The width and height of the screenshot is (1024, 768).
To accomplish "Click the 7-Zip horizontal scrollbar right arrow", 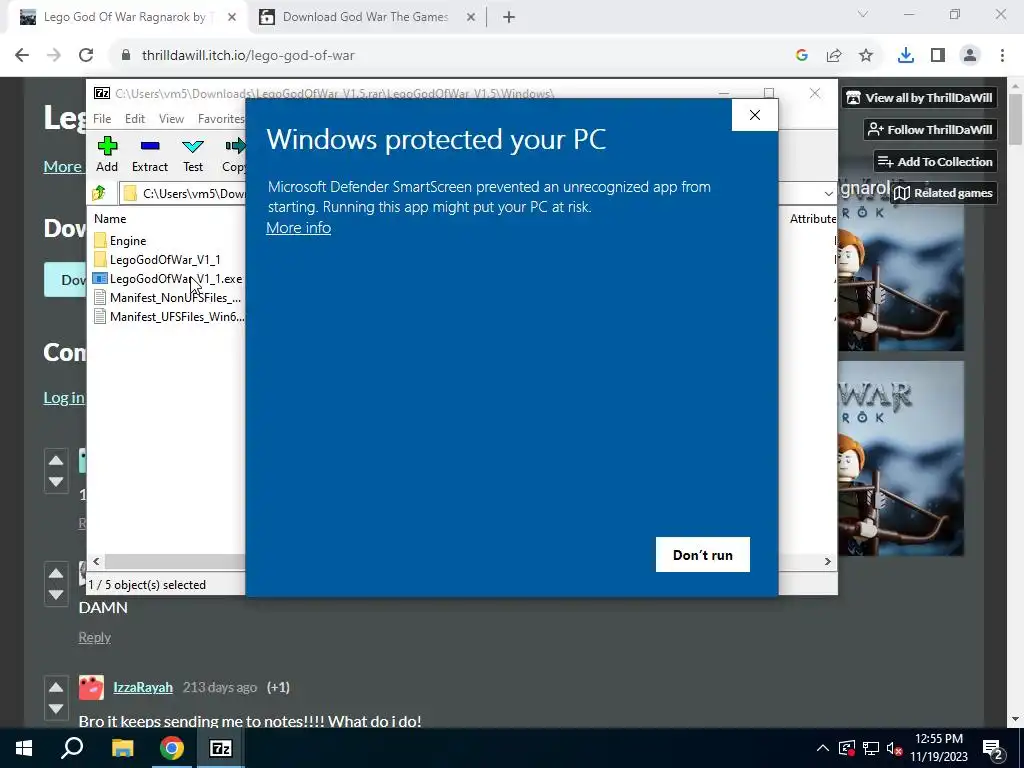I will pos(827,562).
